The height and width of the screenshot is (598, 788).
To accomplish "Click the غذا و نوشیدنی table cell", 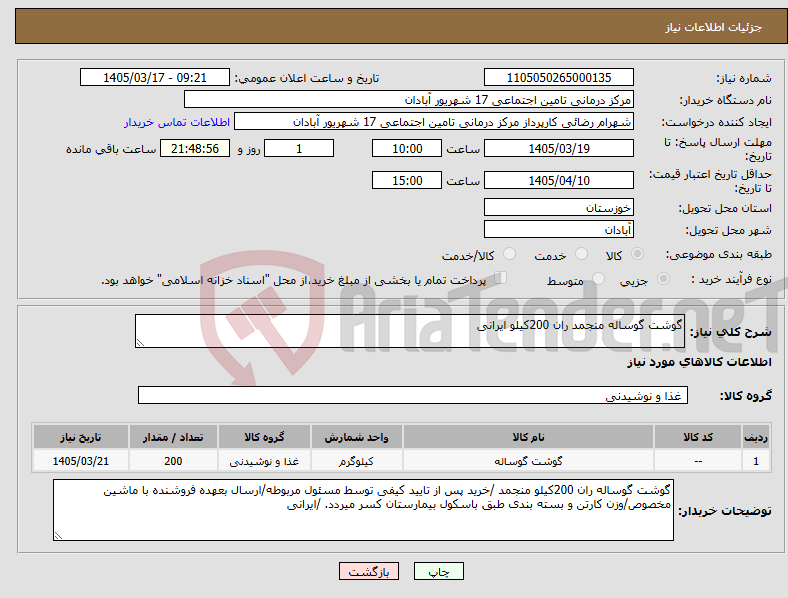I will coord(264,461).
